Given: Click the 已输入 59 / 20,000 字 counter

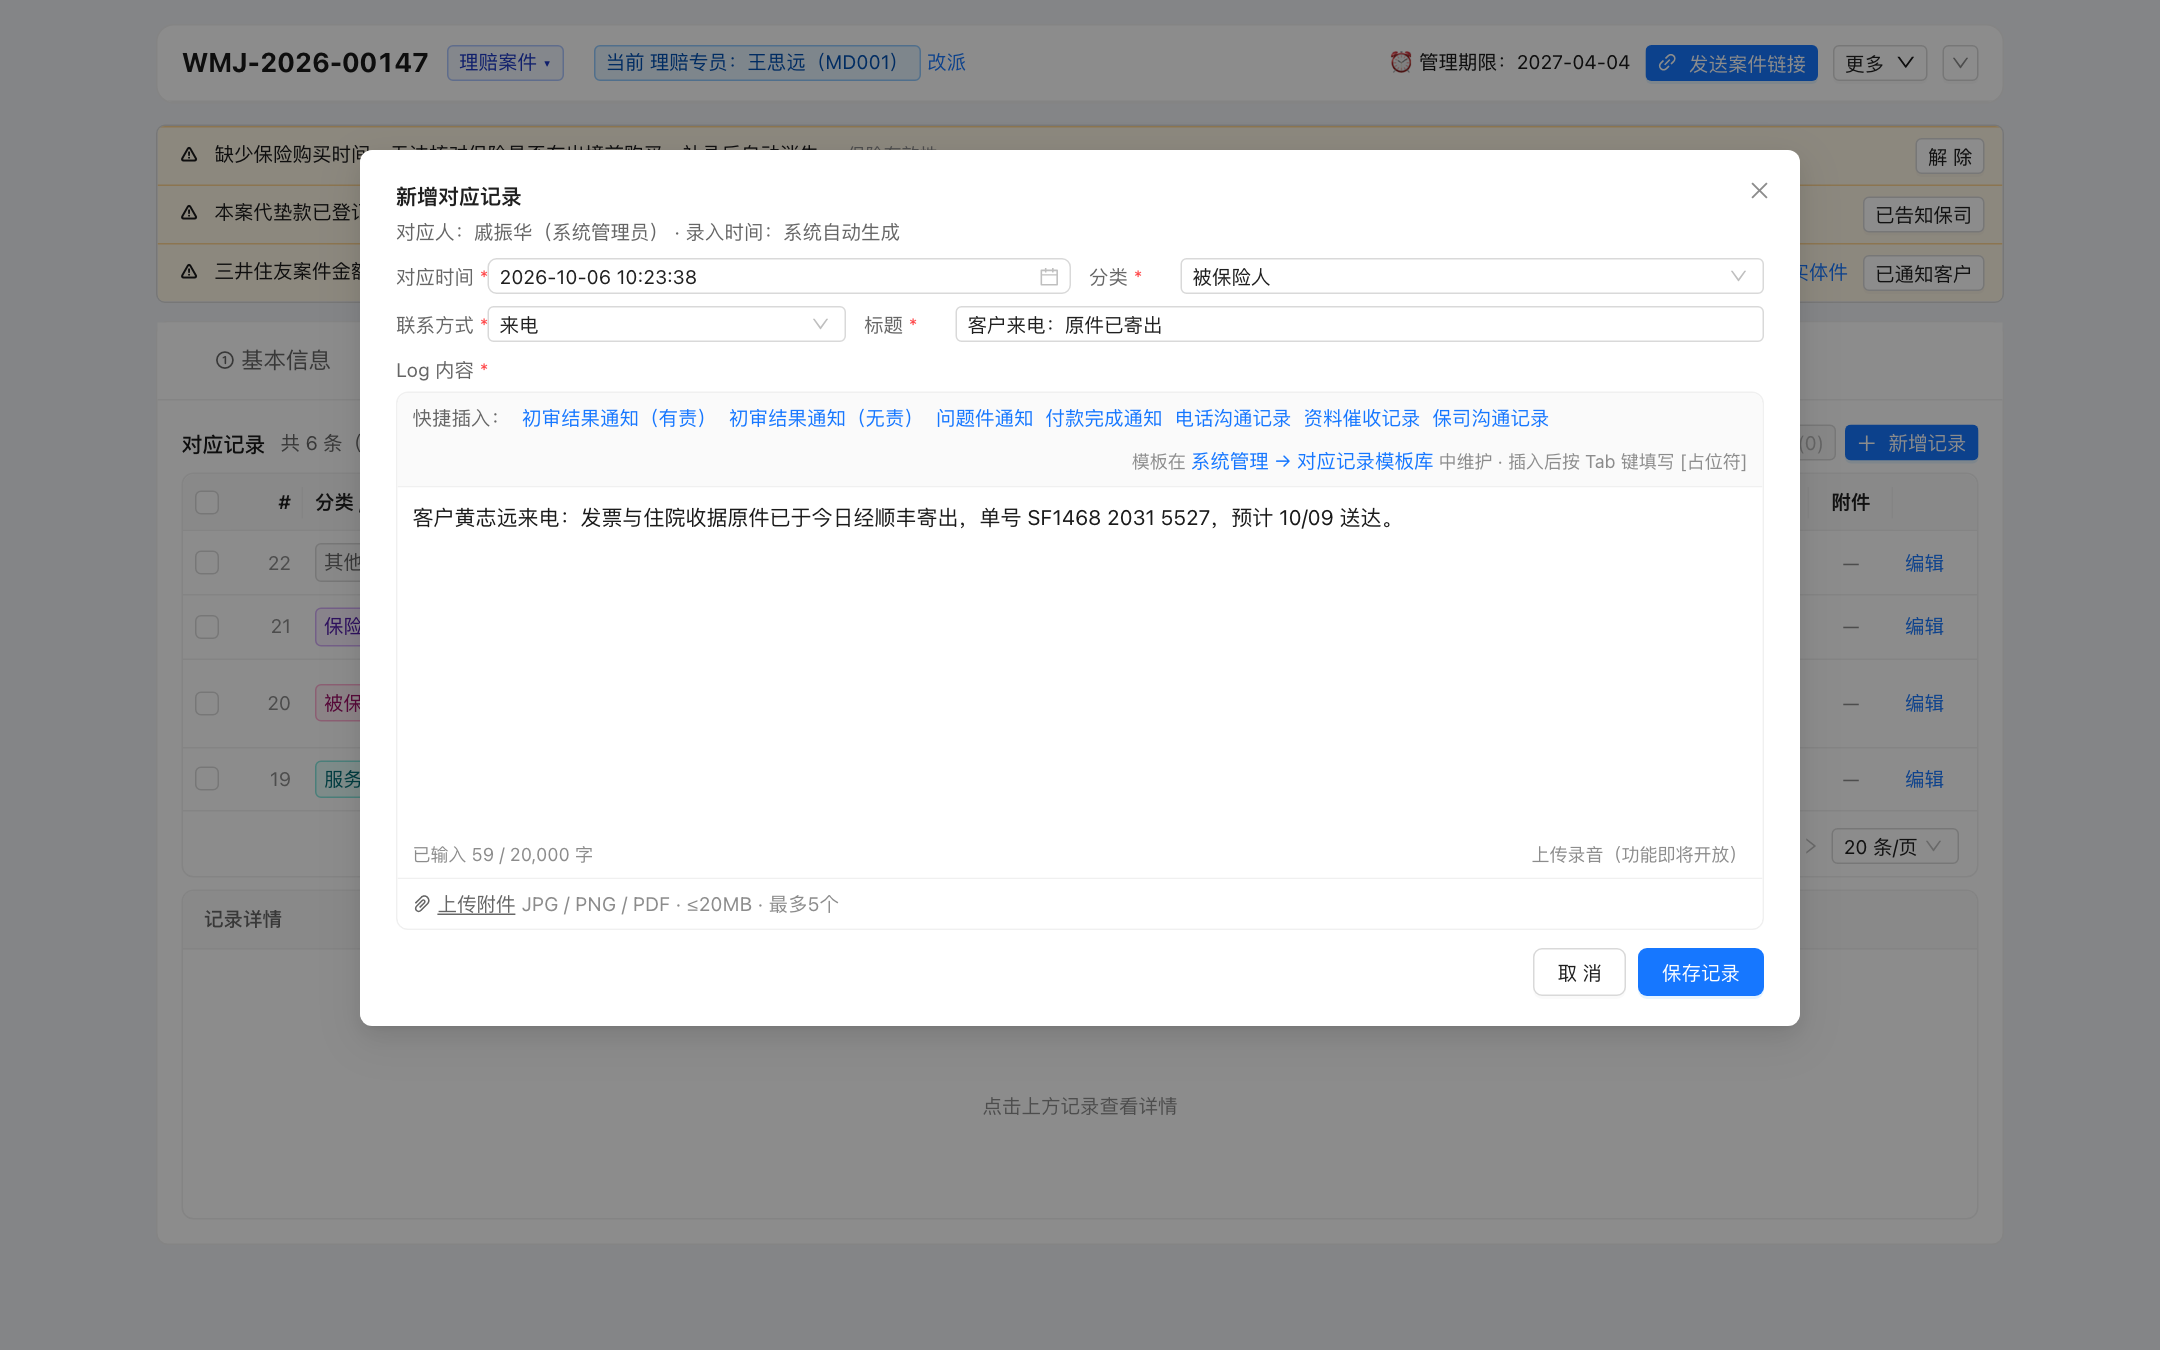Looking at the screenshot, I should [x=503, y=854].
